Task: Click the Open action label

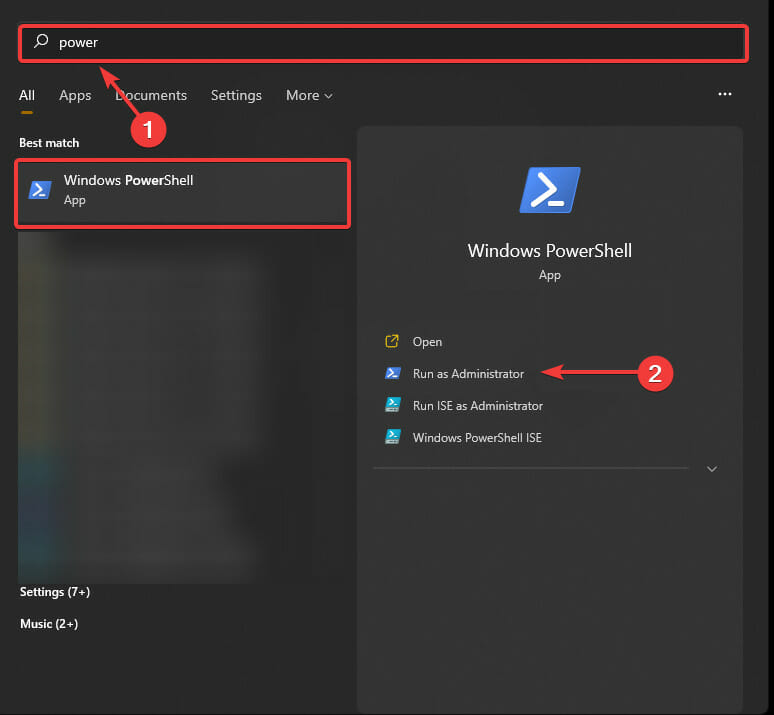Action: pos(427,342)
